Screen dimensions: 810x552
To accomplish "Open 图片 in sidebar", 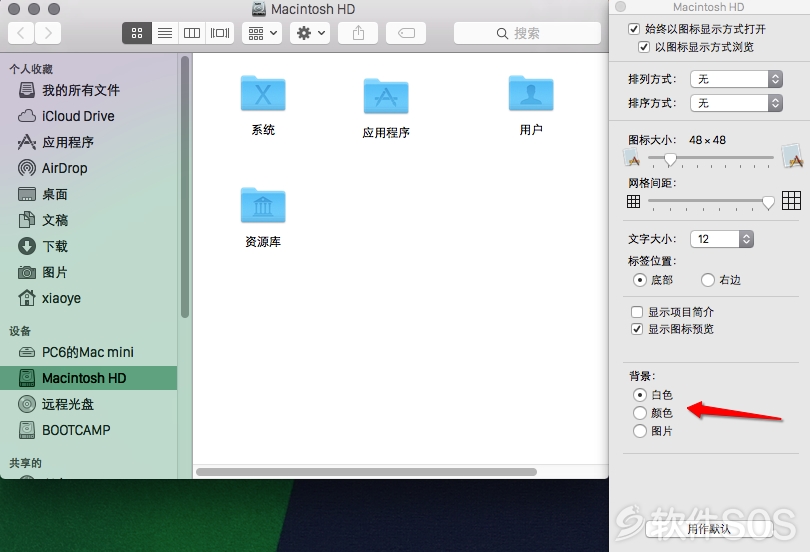I will (x=89, y=272).
